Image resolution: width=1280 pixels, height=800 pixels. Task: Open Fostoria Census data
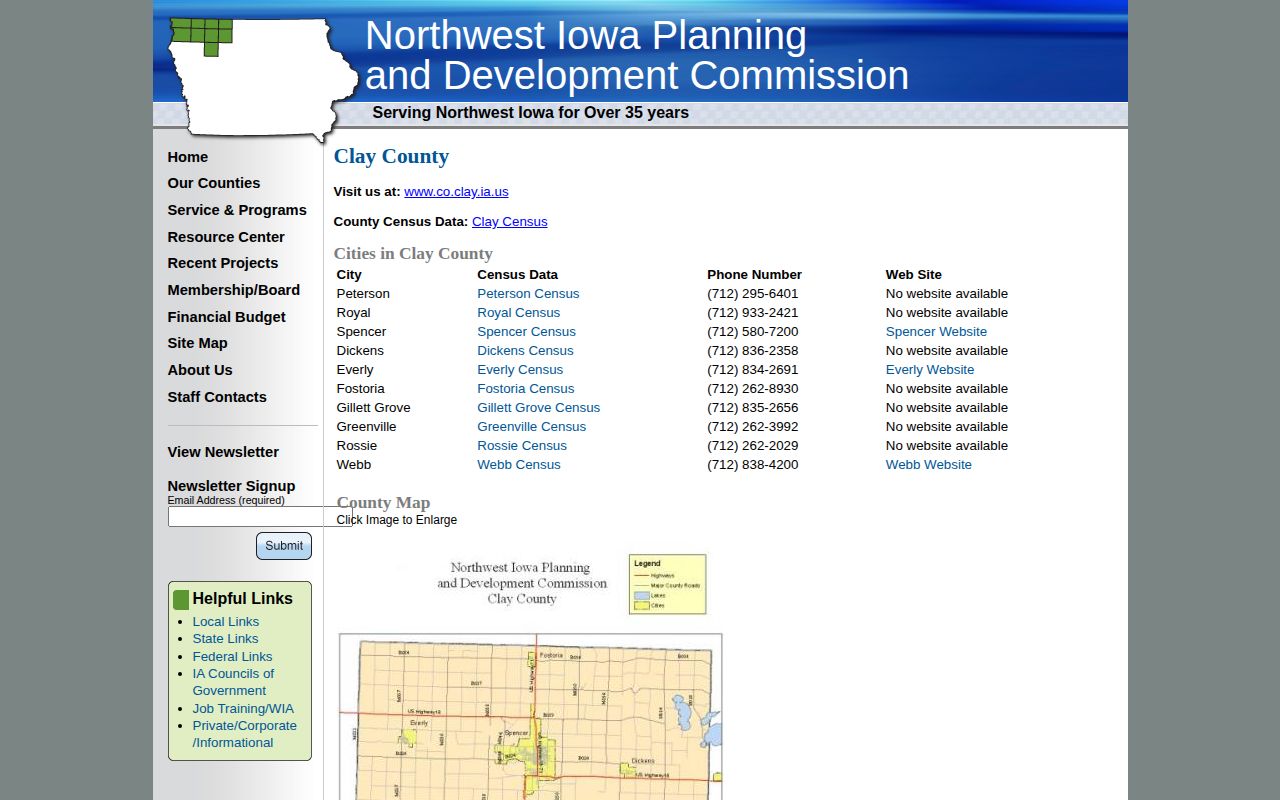pyautogui.click(x=526, y=389)
